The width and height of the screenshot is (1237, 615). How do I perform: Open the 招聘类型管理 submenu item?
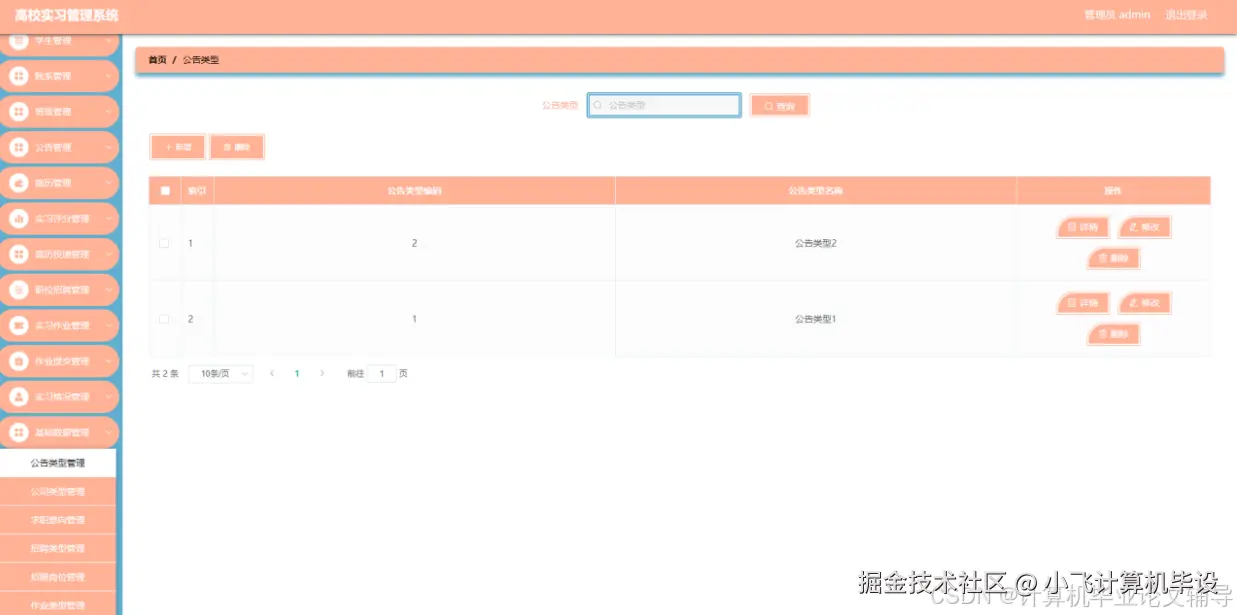pyautogui.click(x=58, y=548)
